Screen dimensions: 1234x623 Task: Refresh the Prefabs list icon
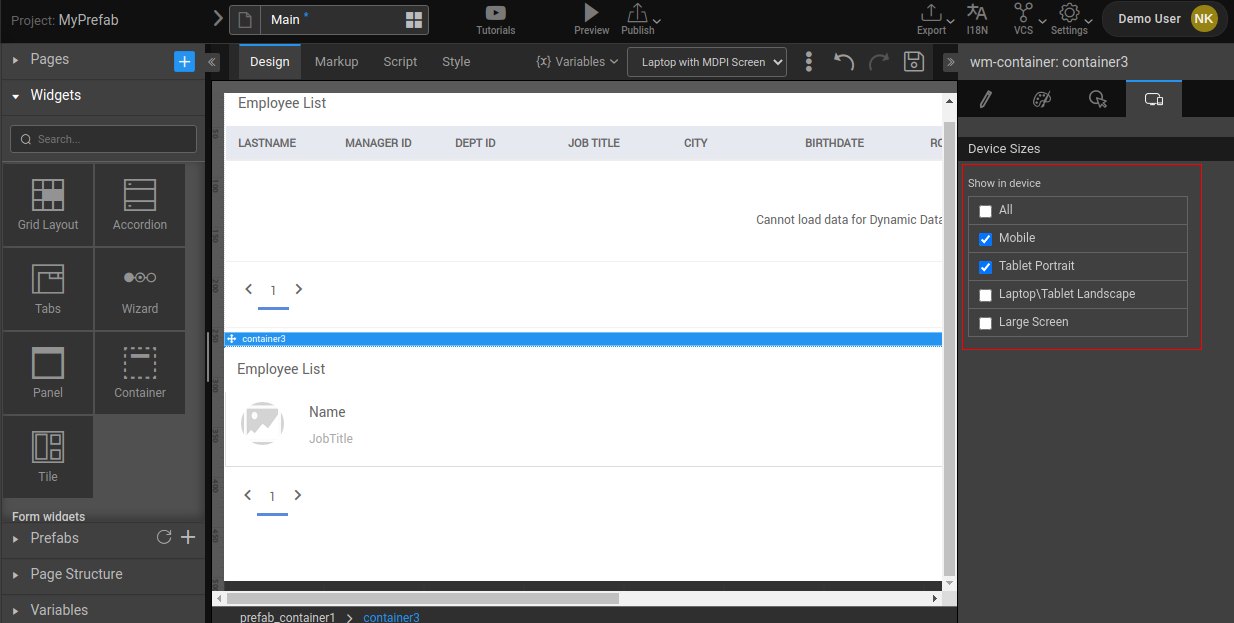point(164,538)
